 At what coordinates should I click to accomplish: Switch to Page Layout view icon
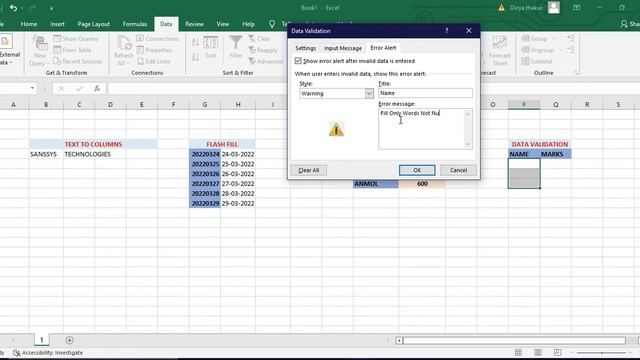pyautogui.click(x=538, y=352)
